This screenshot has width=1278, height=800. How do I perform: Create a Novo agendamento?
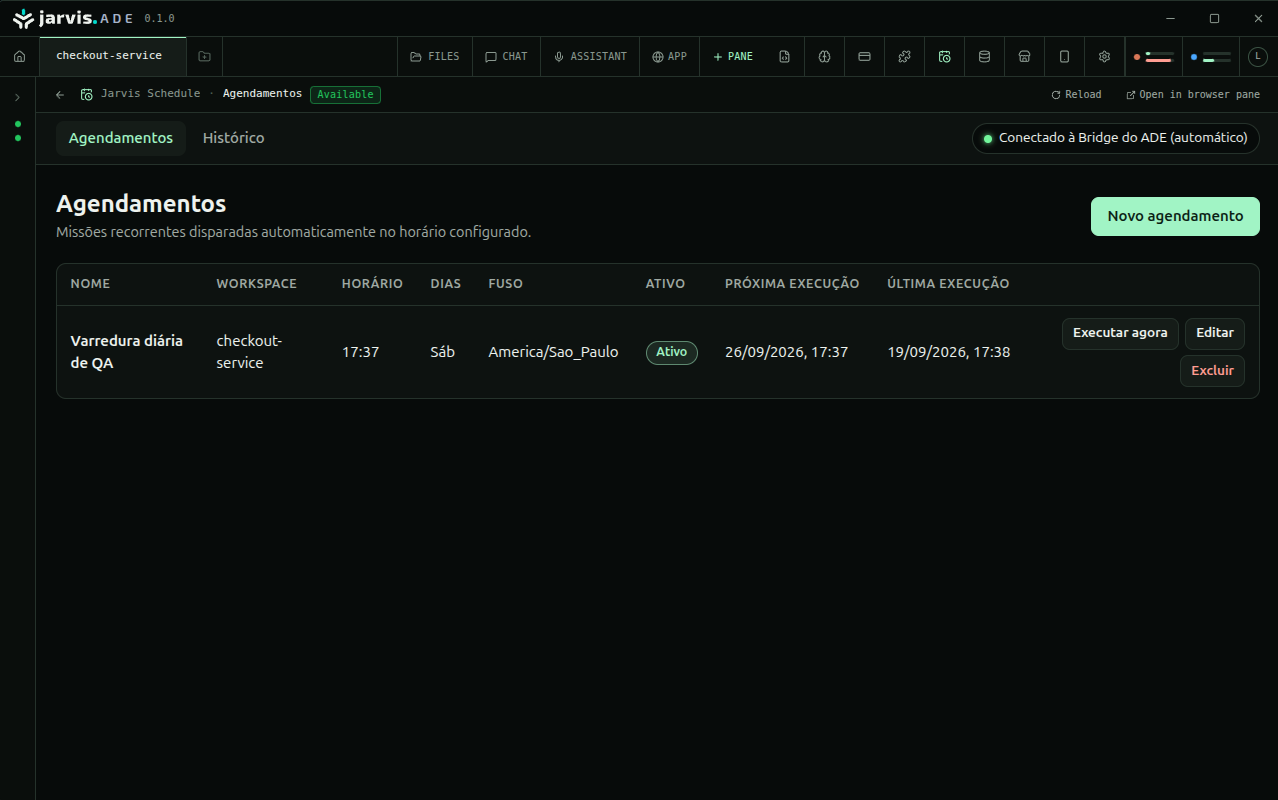(1175, 216)
